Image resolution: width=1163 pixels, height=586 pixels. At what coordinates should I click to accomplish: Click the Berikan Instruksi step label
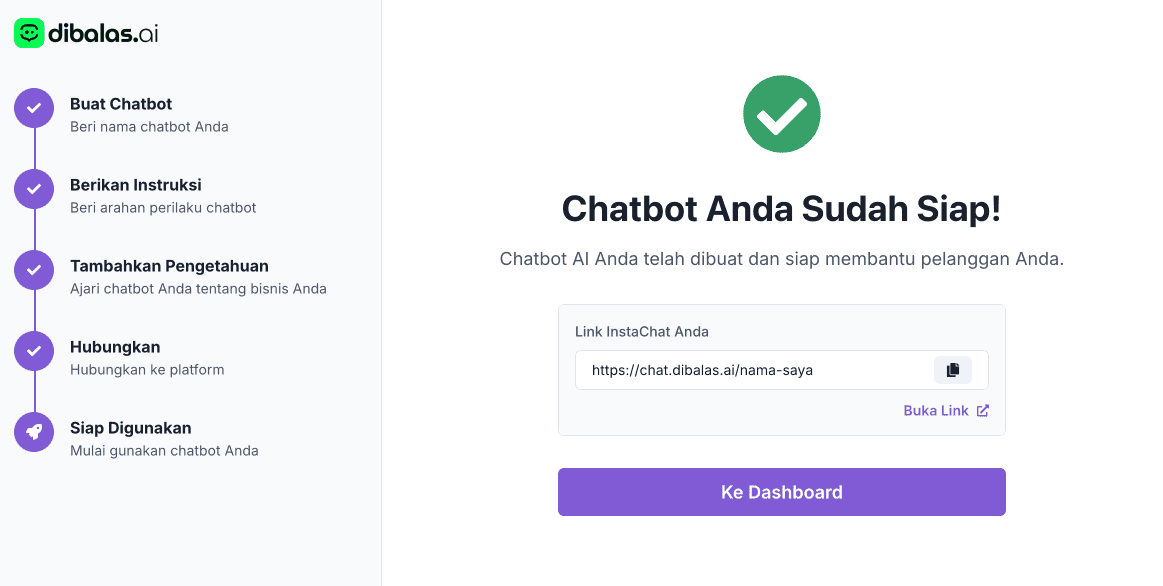click(135, 185)
